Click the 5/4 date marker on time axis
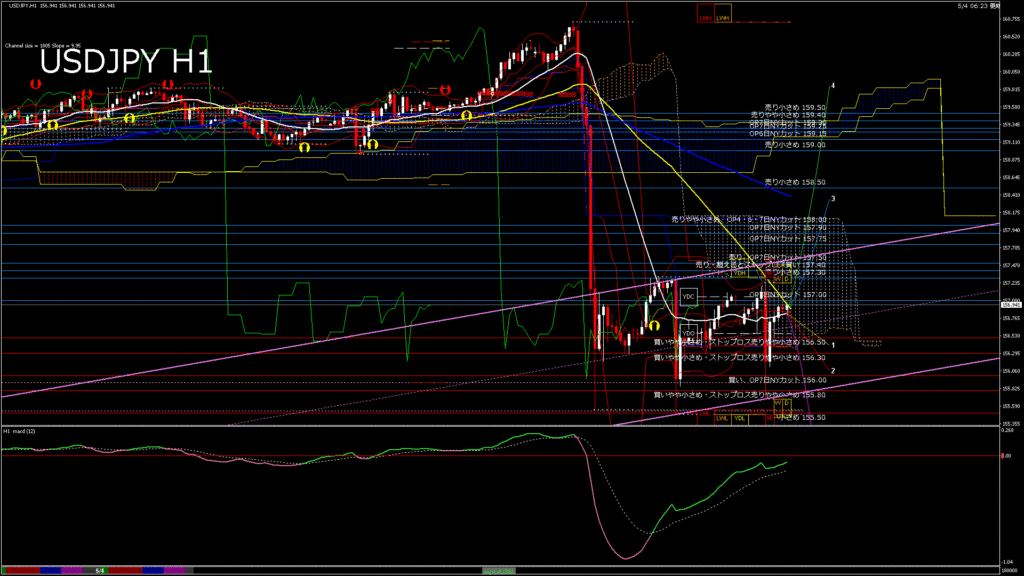 (100, 571)
